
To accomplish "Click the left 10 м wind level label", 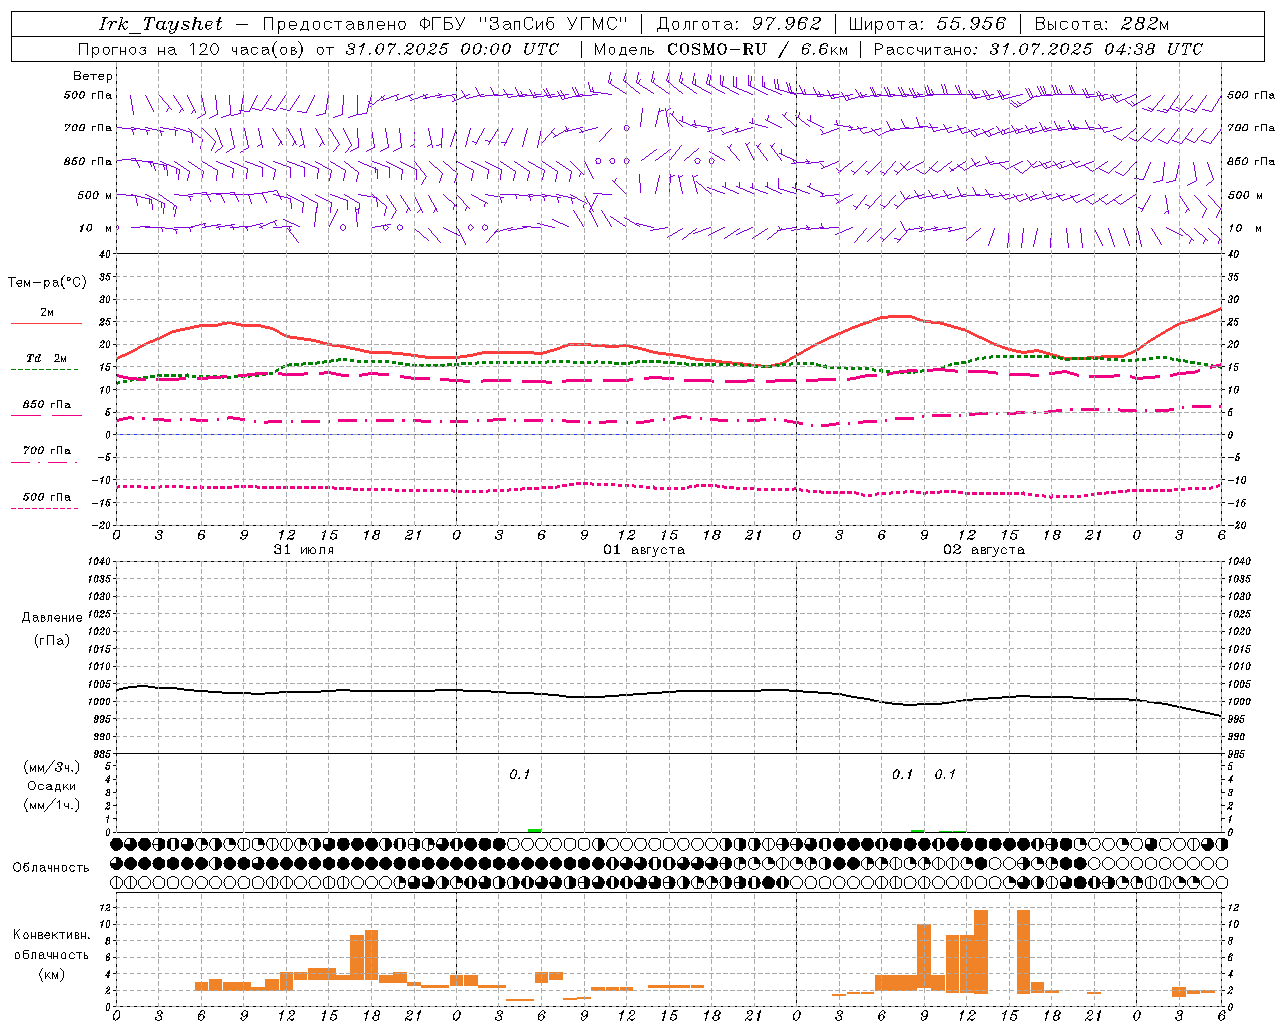I will point(95,228).
